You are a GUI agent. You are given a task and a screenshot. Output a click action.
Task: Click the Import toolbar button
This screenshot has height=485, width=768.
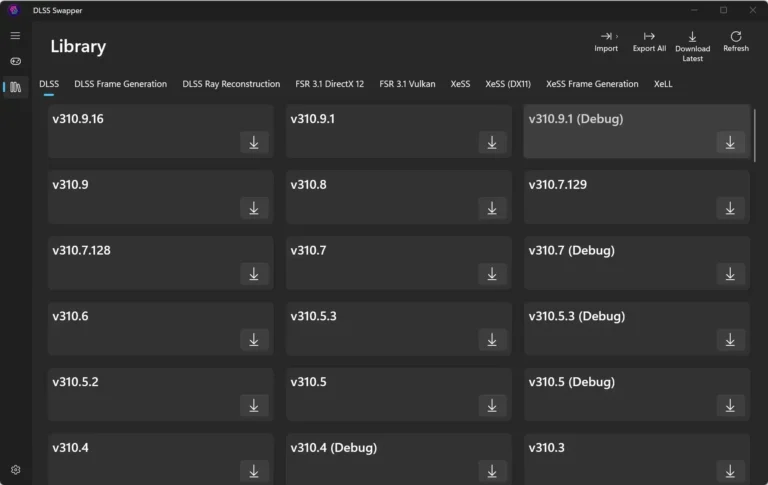606,42
